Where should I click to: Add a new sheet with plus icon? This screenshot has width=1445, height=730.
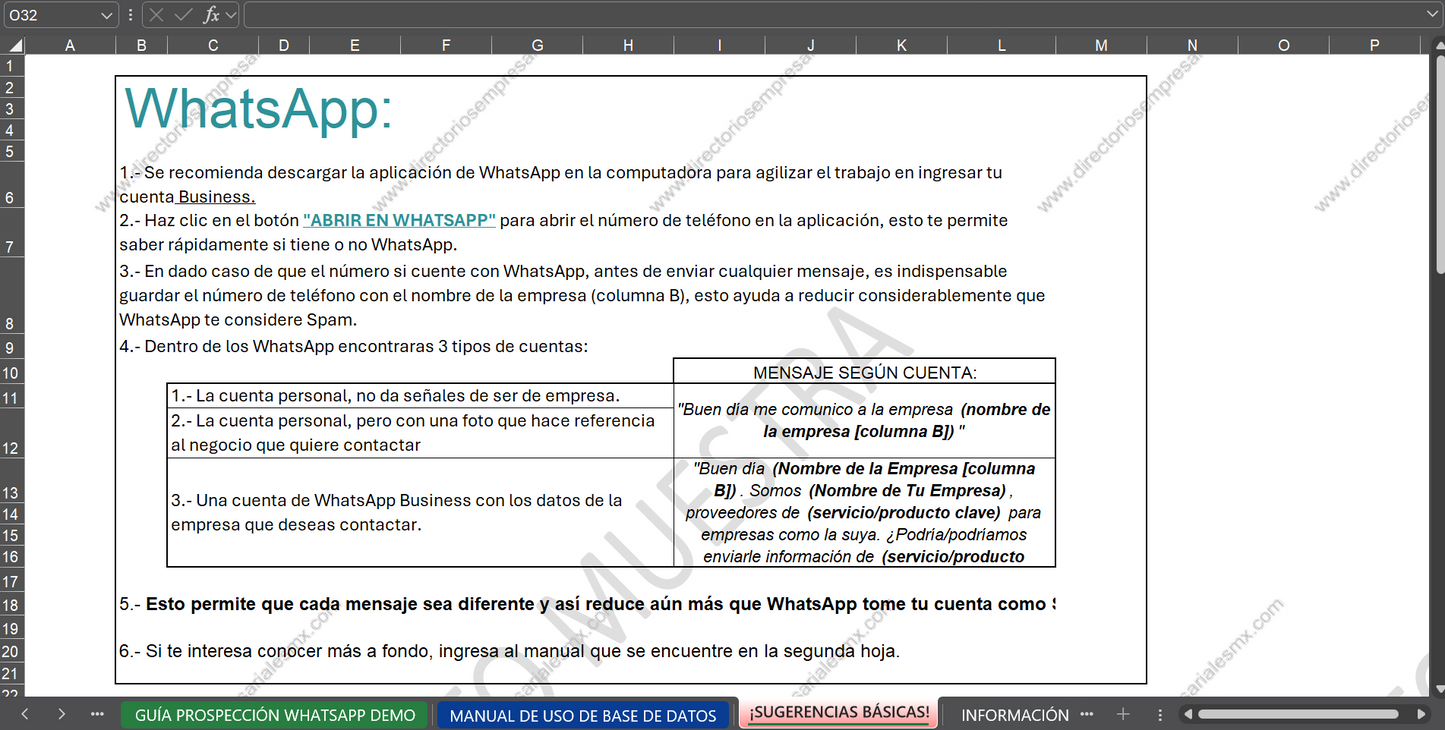point(1123,715)
